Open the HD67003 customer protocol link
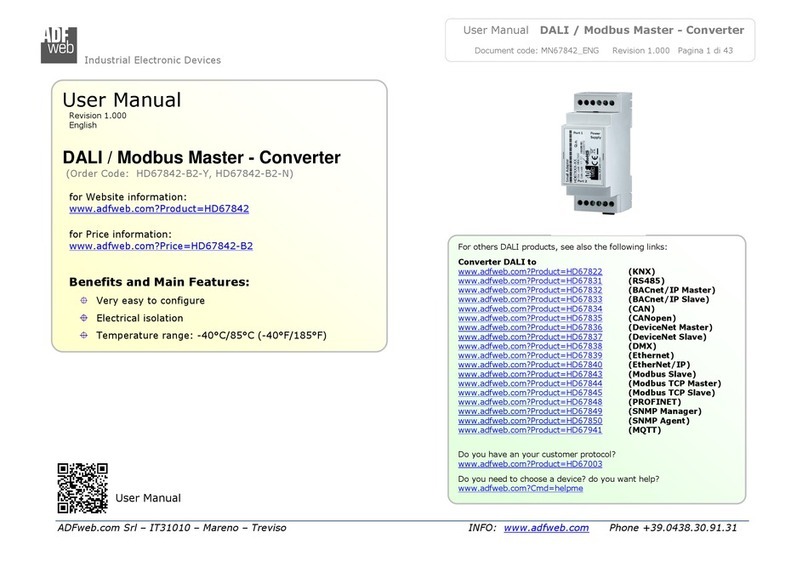 [530, 464]
